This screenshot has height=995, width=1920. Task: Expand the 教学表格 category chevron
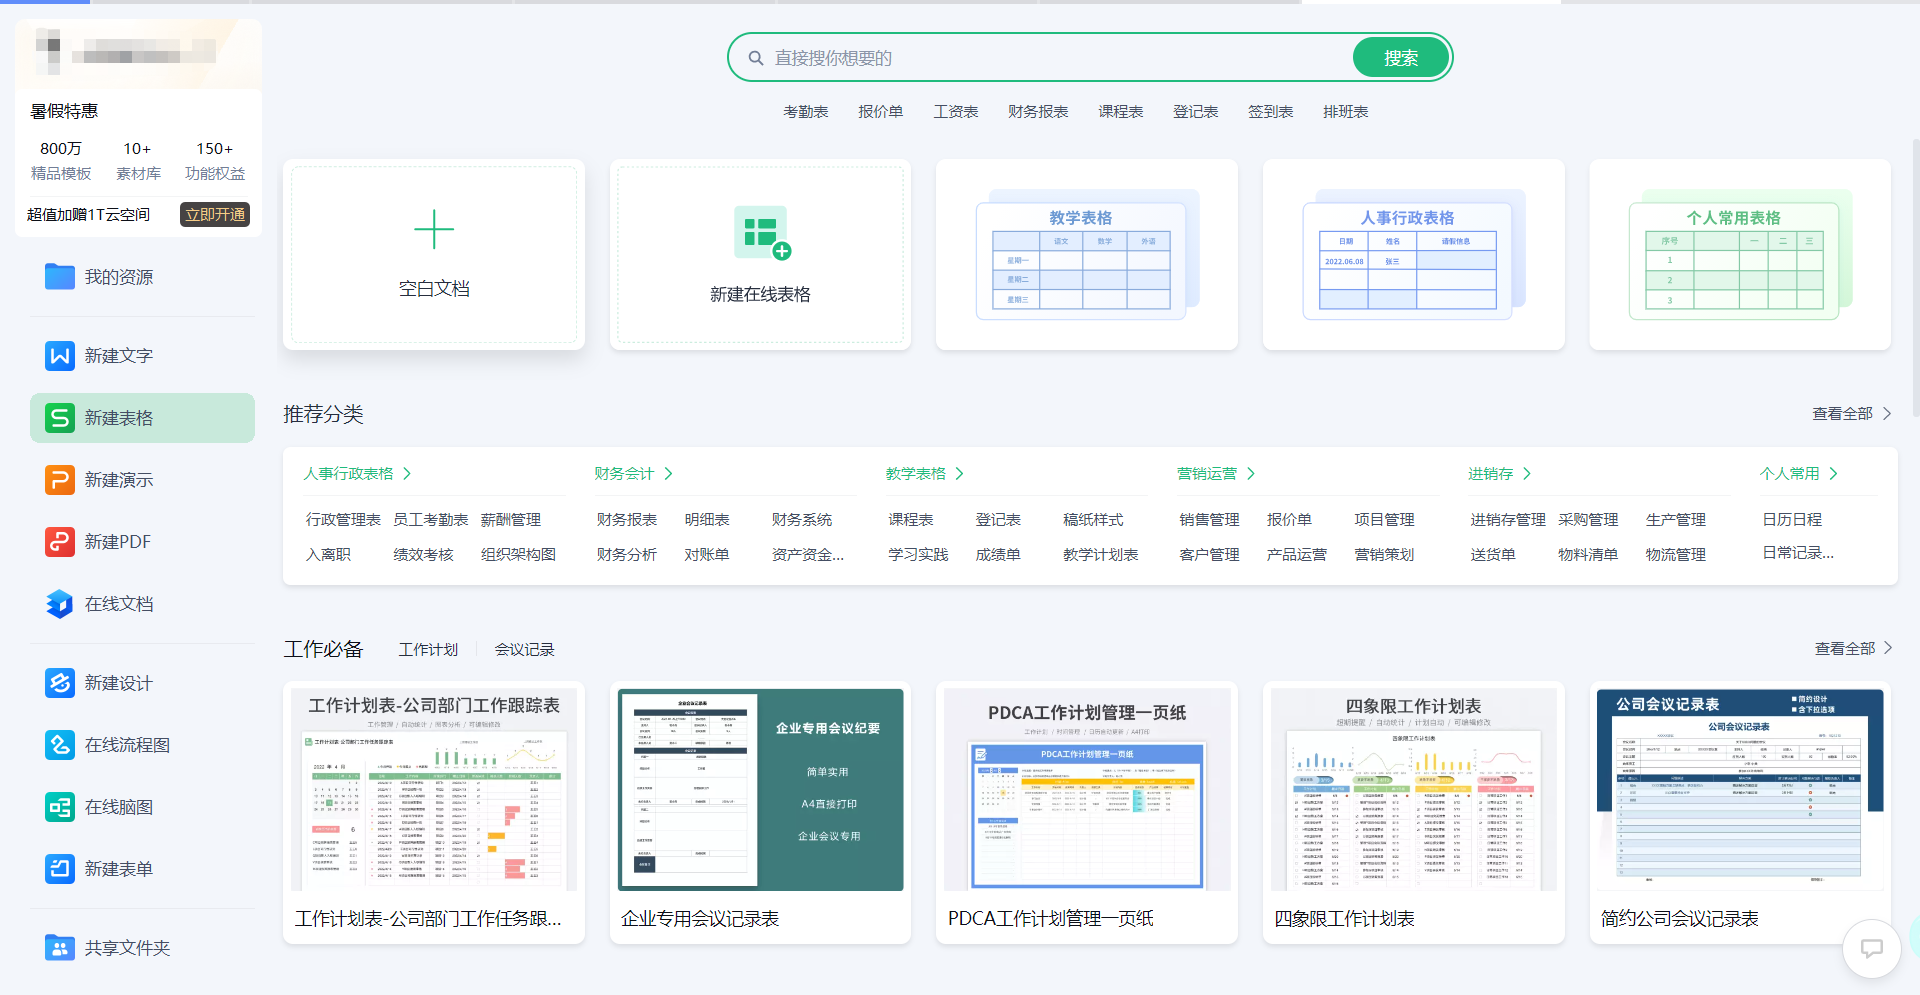click(x=959, y=473)
